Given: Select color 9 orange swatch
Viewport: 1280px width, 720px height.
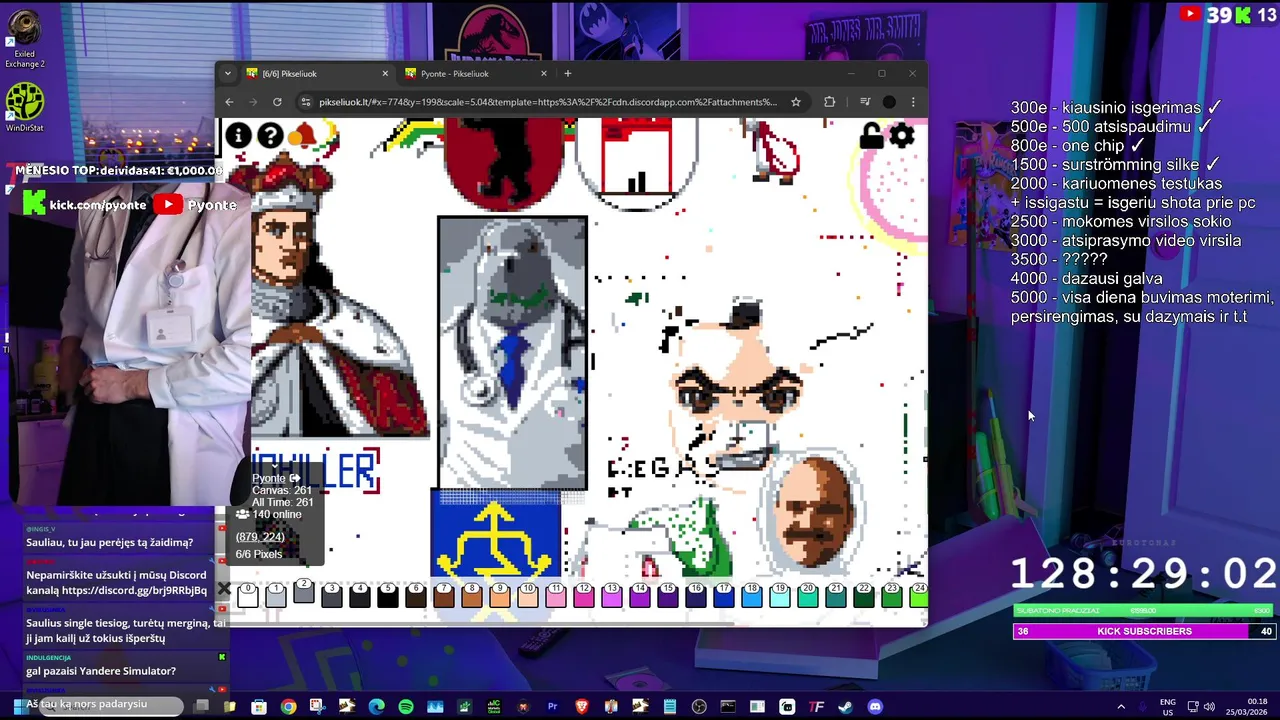Looking at the screenshot, I should [499, 595].
